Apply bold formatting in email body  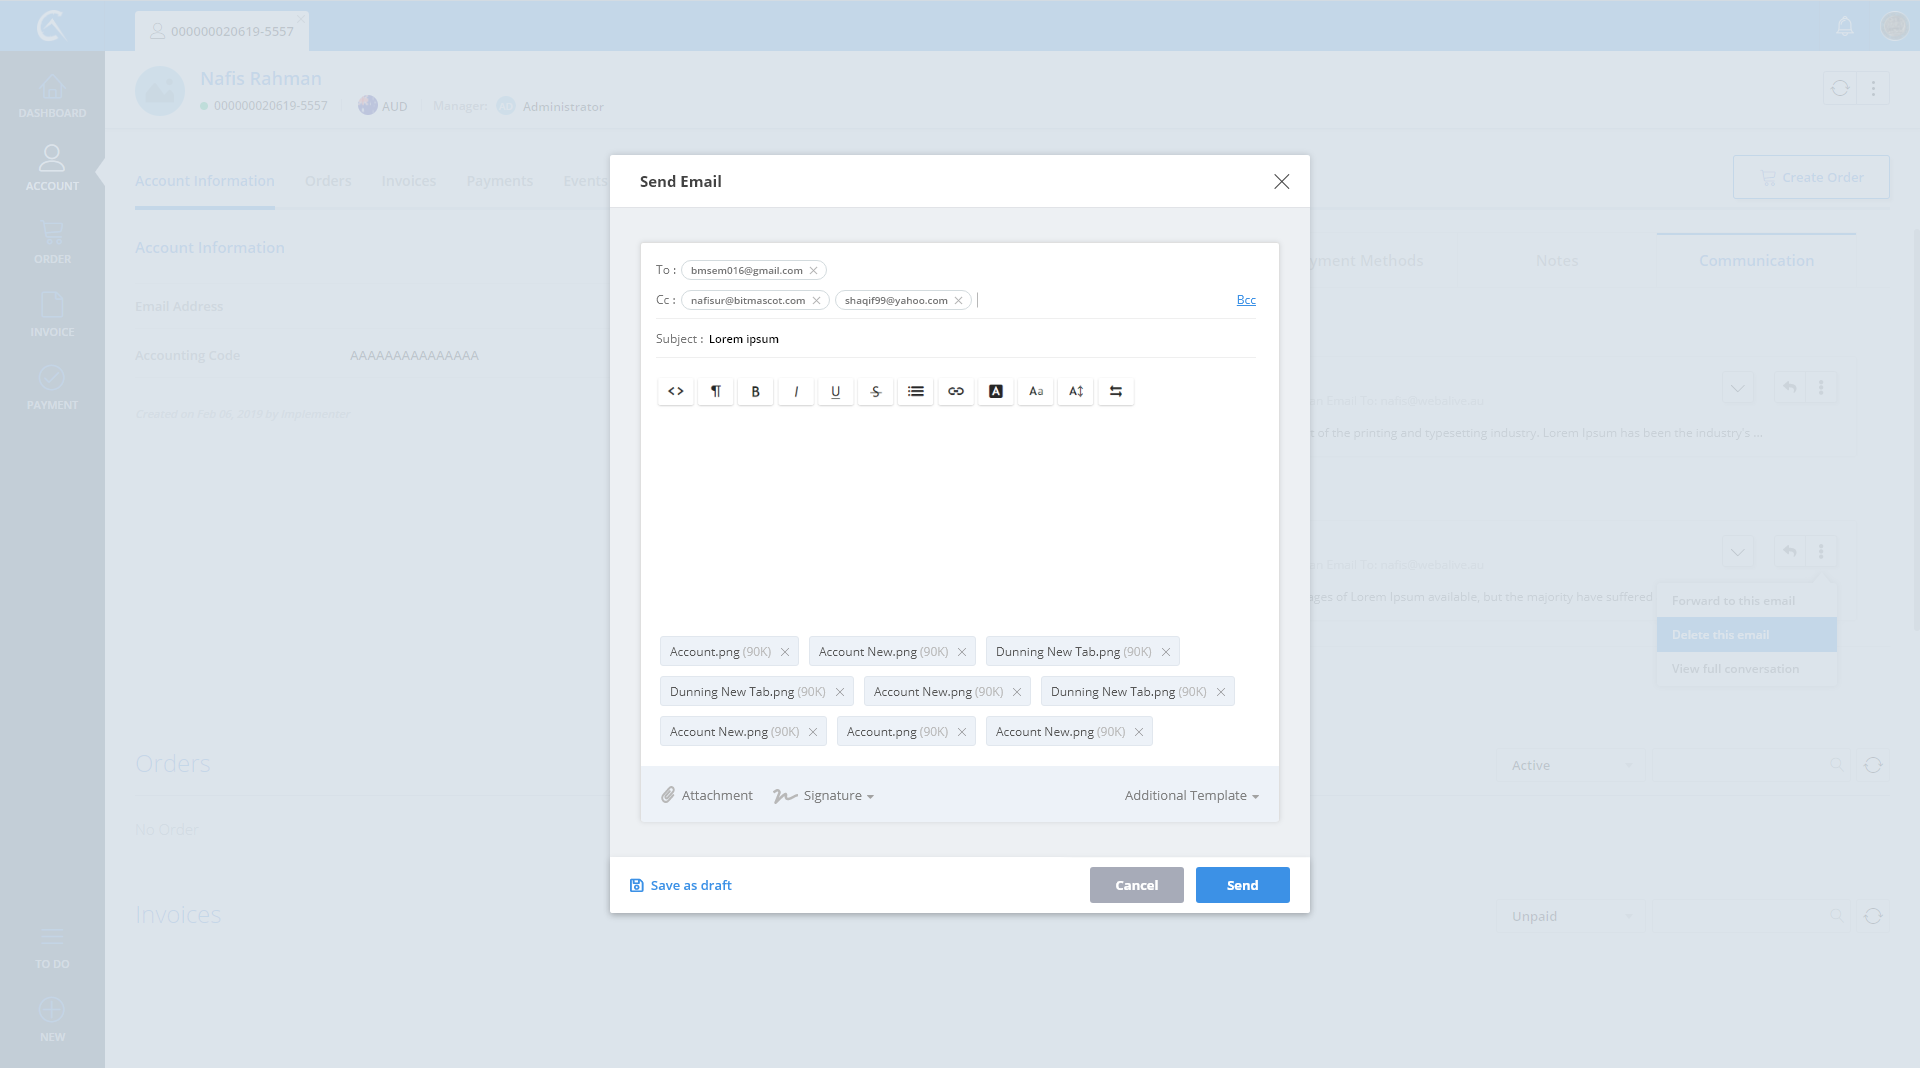click(x=756, y=391)
